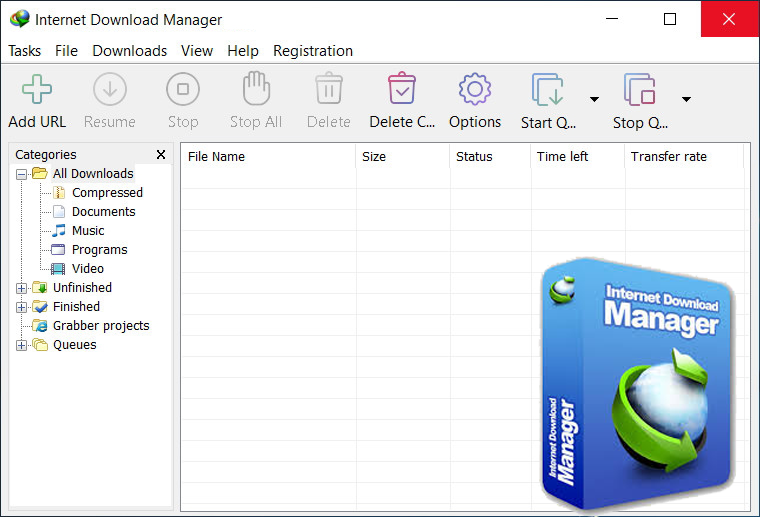The width and height of the screenshot is (760, 517).
Task: Open the Help menu
Action: (243, 51)
